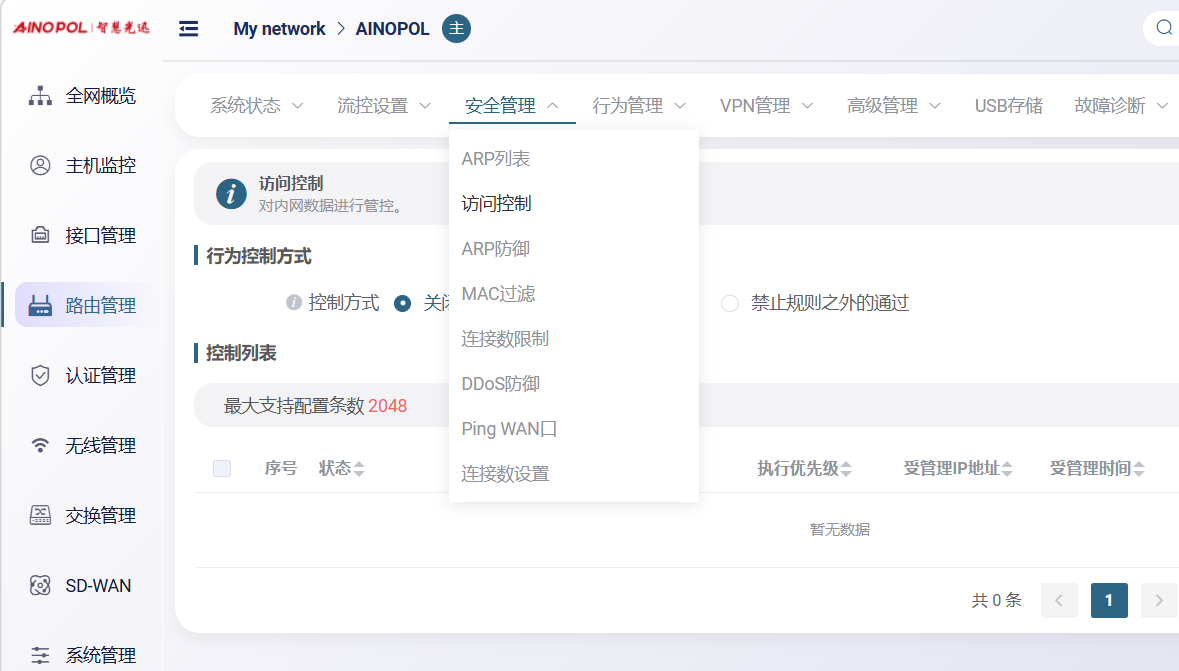This screenshot has width=1179, height=671.
Task: Select 禁止规则之外的通过 radio button
Action: point(730,303)
